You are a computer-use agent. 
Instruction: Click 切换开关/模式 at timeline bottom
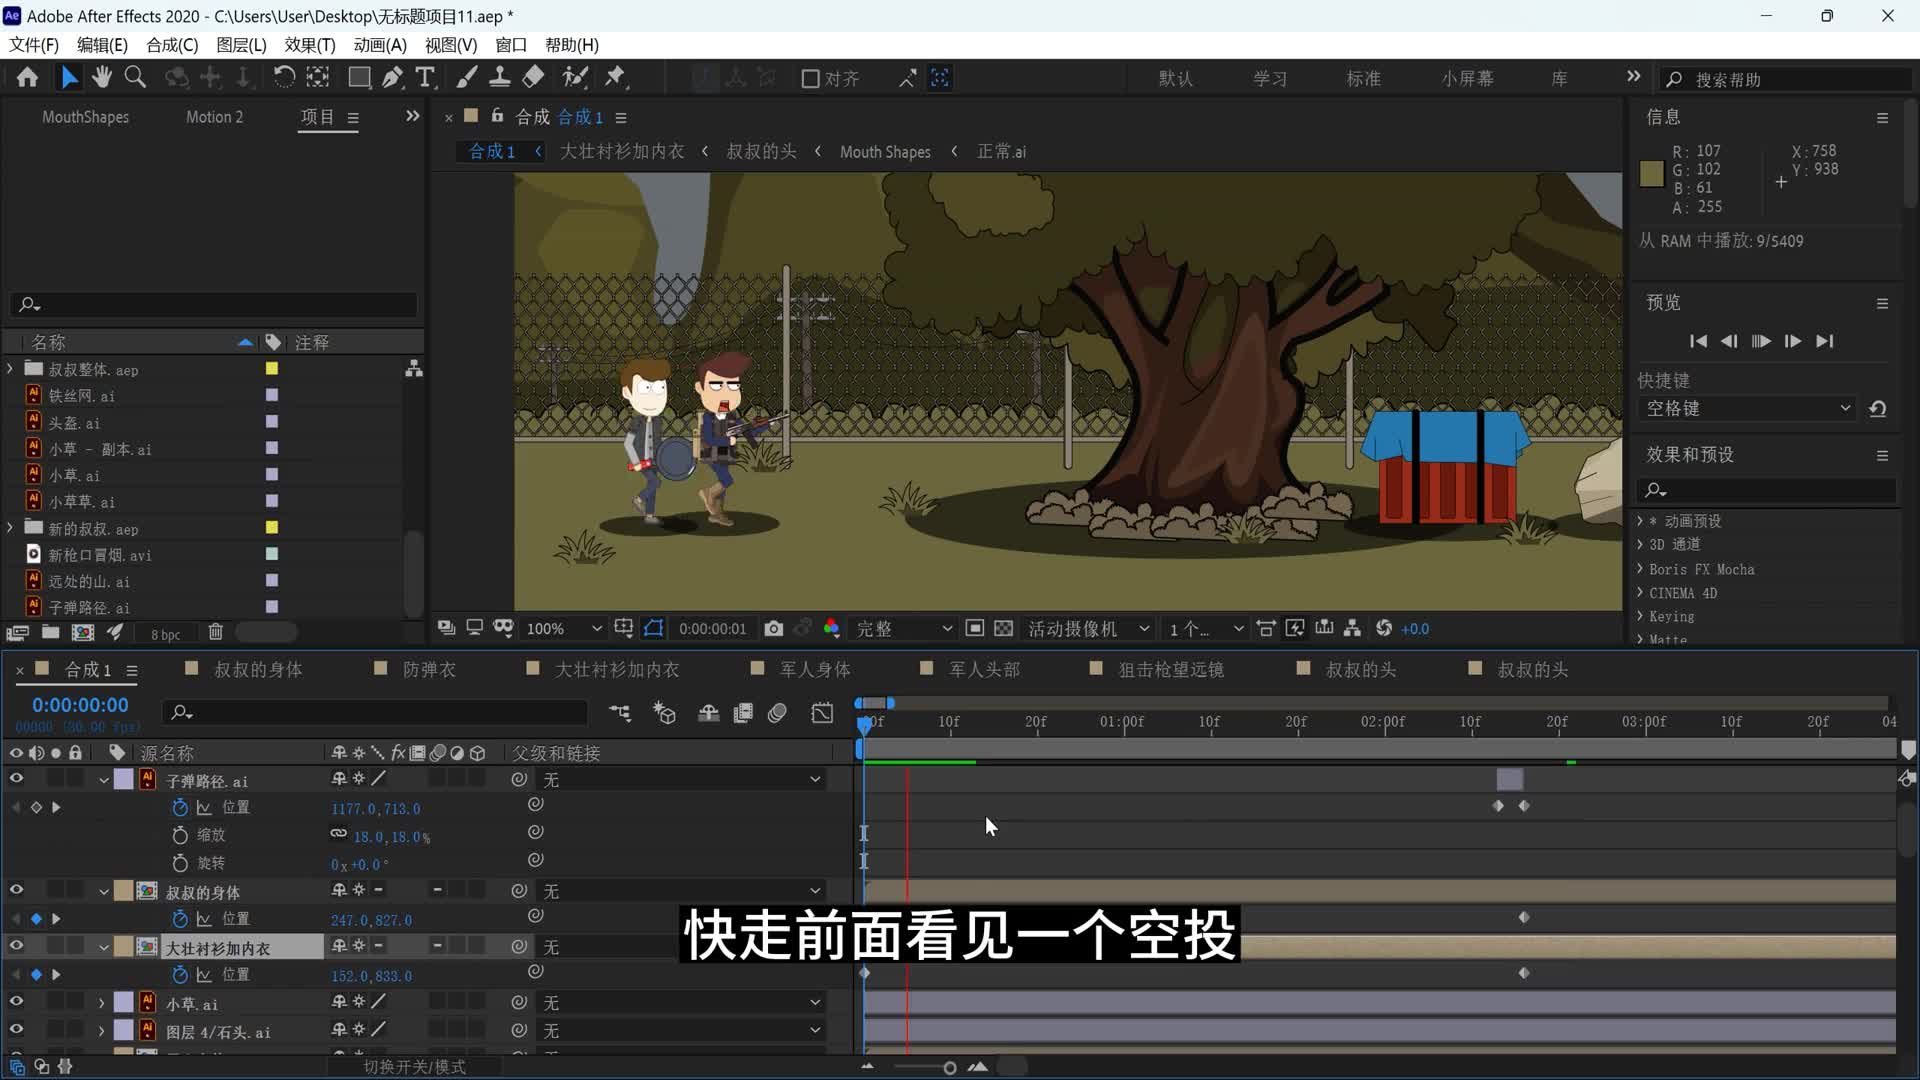pos(414,1067)
